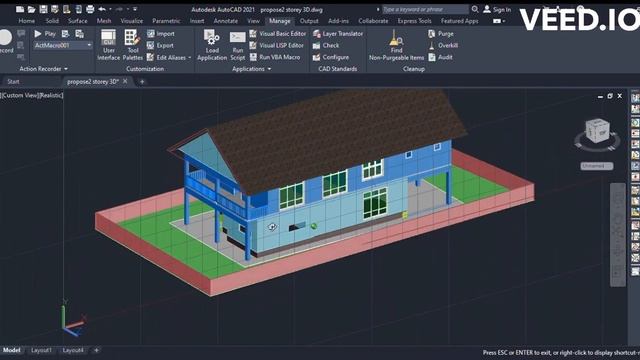Undo the last action with the back arrow
Viewport: 640px width, 360px height.
[x=102, y=9]
